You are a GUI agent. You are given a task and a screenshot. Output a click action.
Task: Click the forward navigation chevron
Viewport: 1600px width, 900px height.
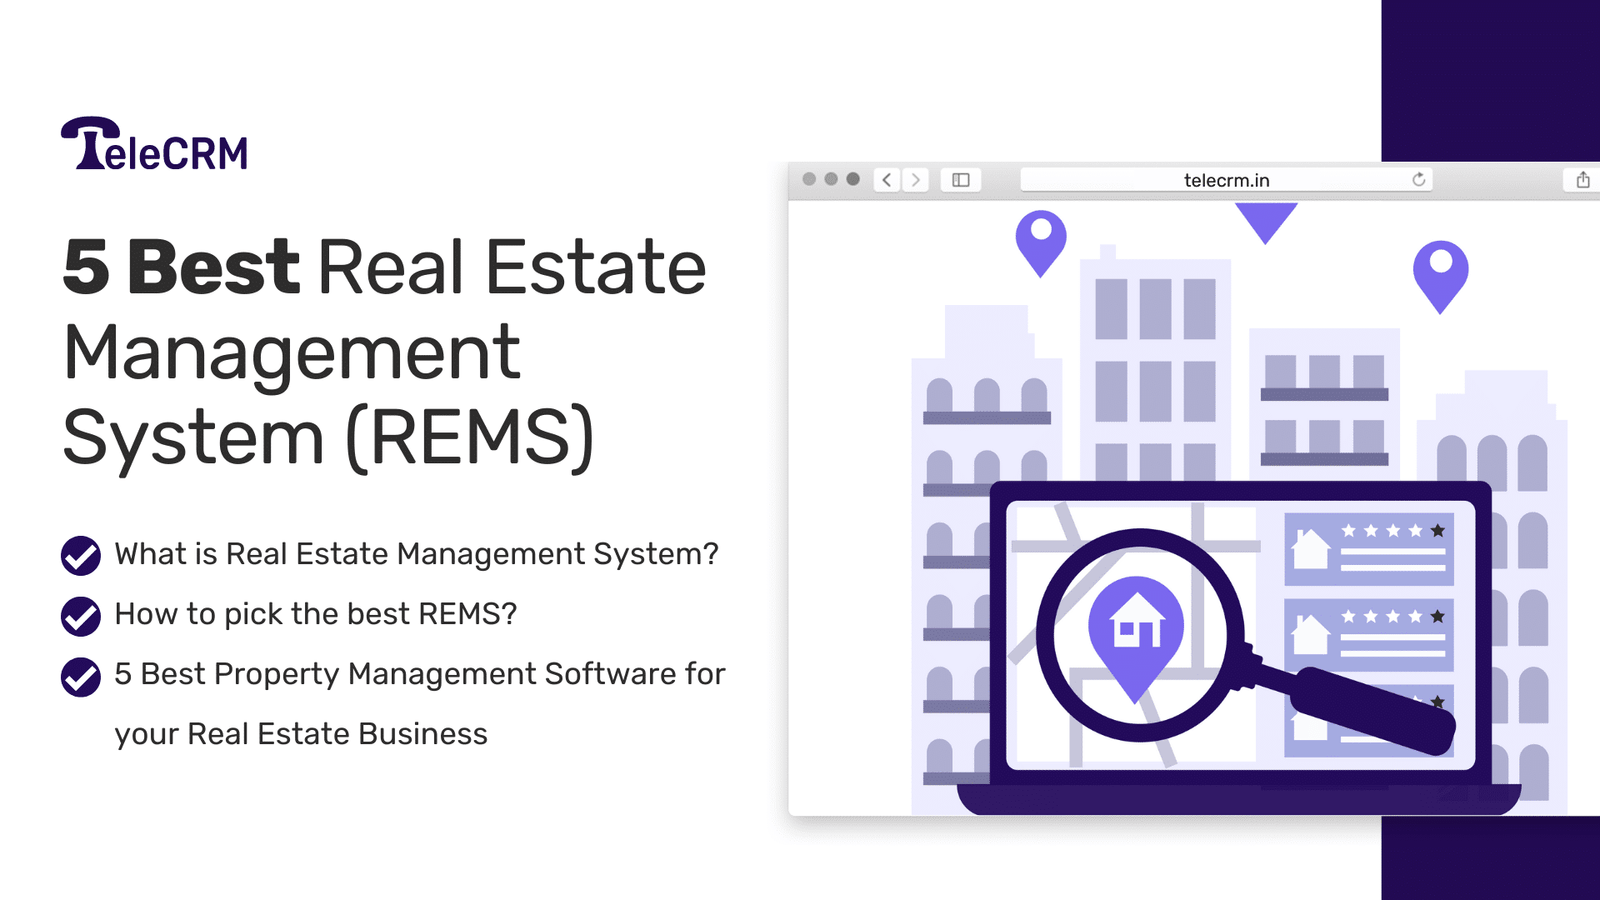[x=916, y=180]
